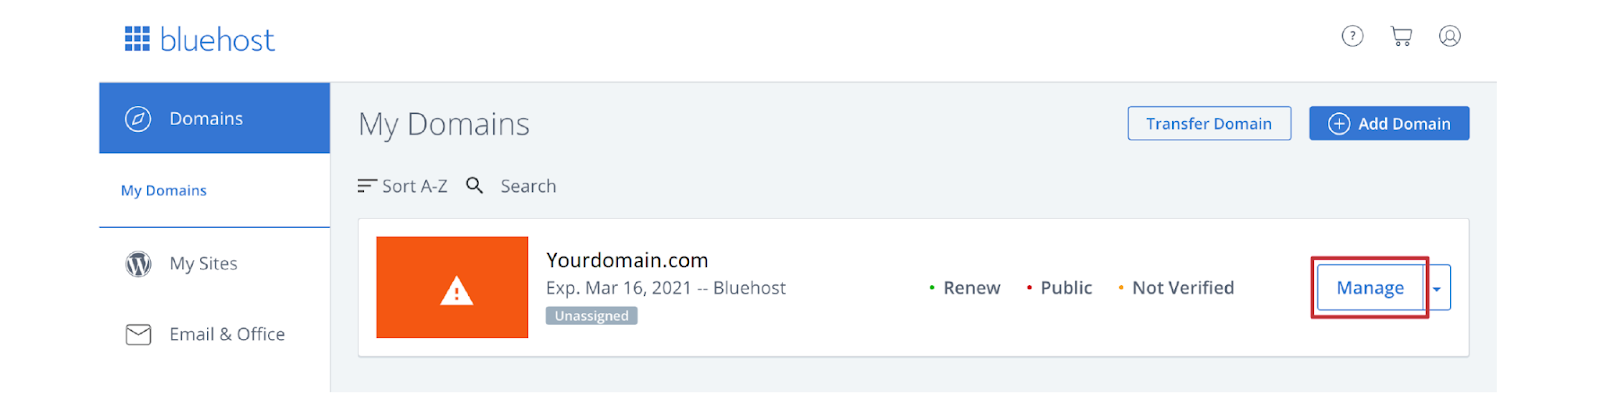Open the user account profile icon
The width and height of the screenshot is (1600, 403).
pyautogui.click(x=1450, y=37)
